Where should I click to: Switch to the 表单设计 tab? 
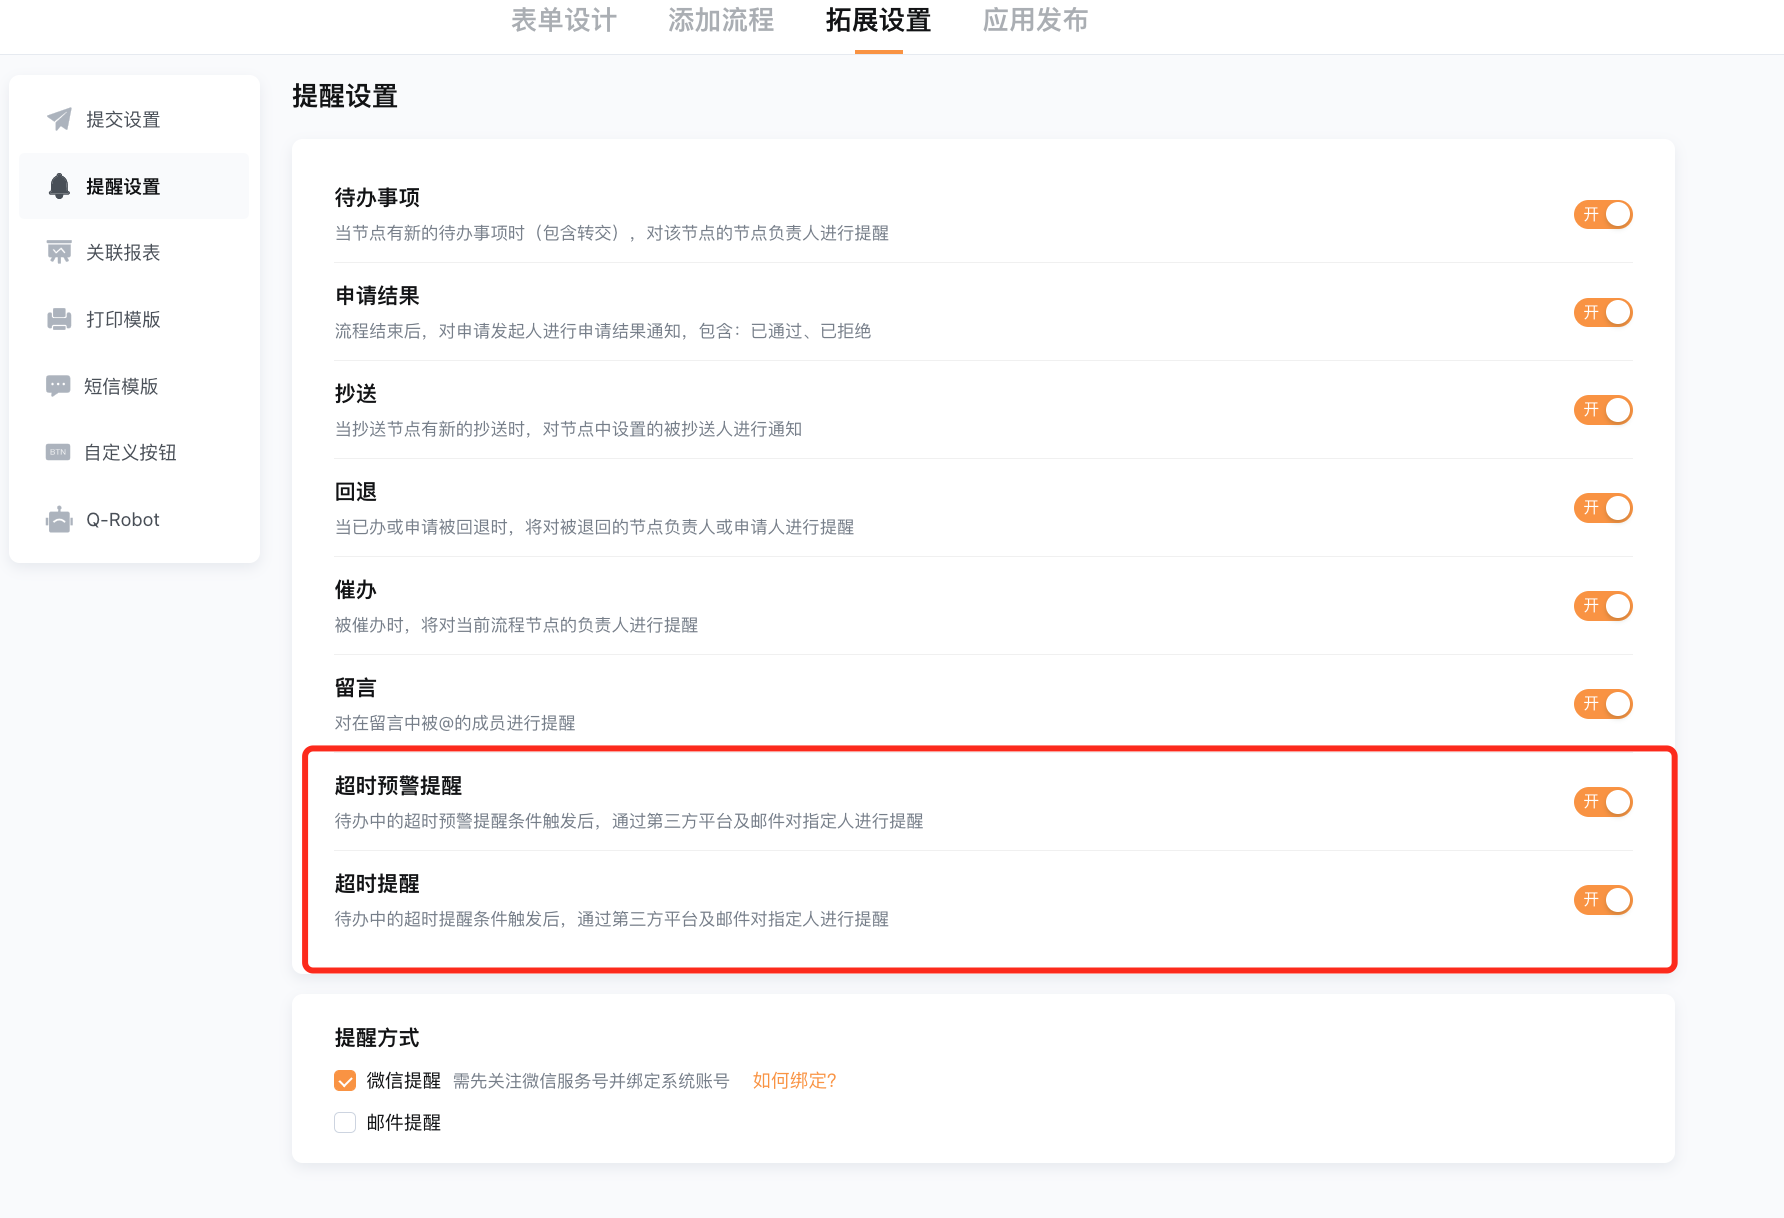pyautogui.click(x=564, y=20)
